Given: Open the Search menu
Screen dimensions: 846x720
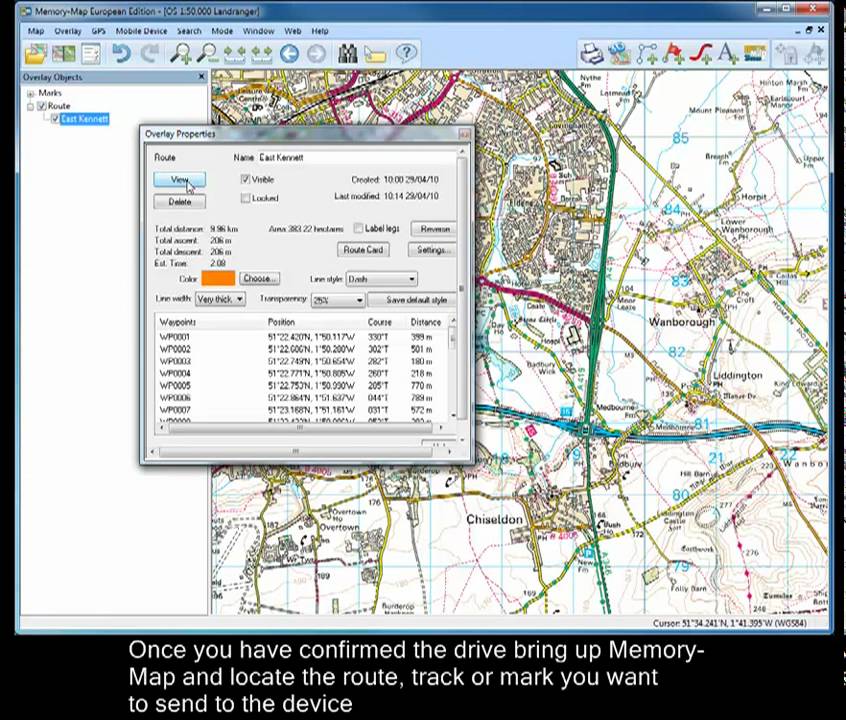Looking at the screenshot, I should 189,31.
